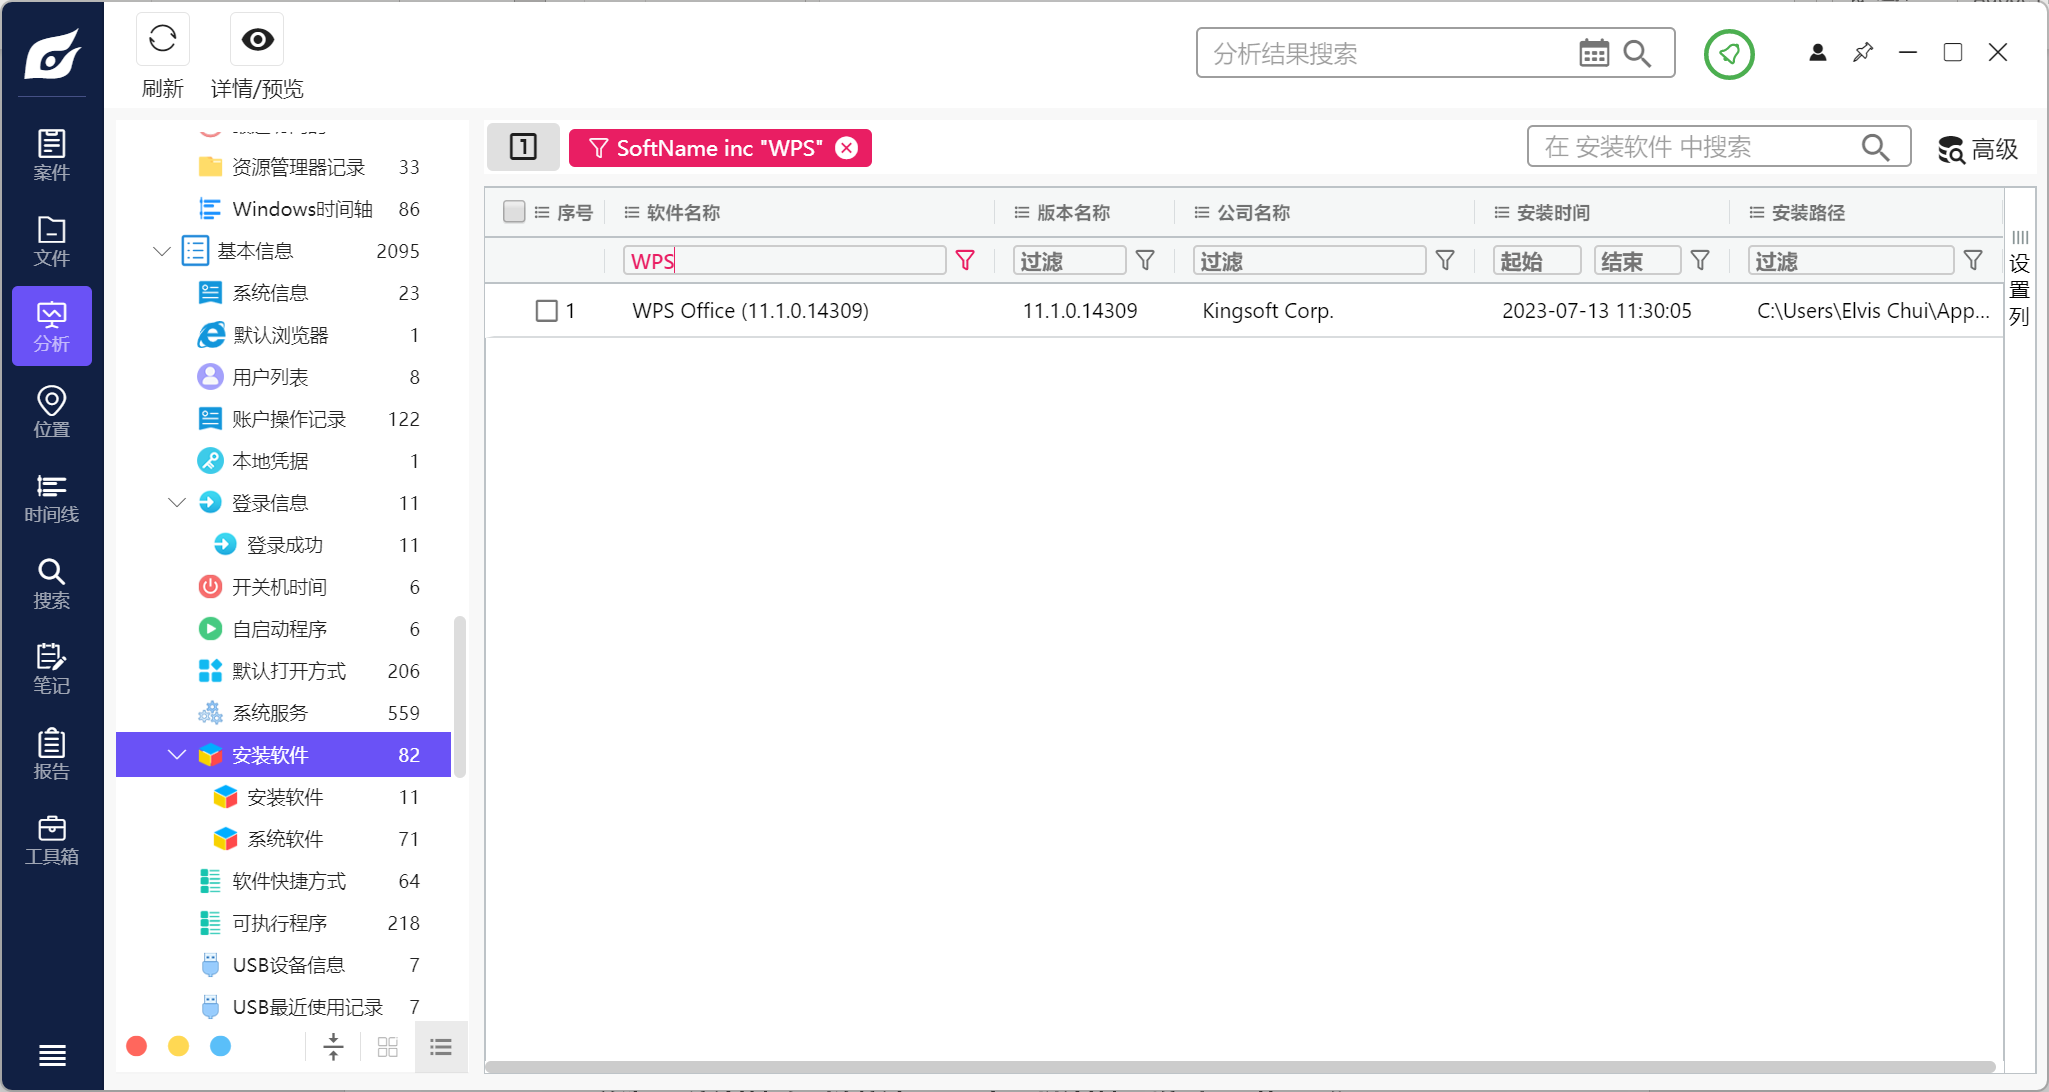Open the 时间线 timeline sidebar icon

(x=52, y=498)
